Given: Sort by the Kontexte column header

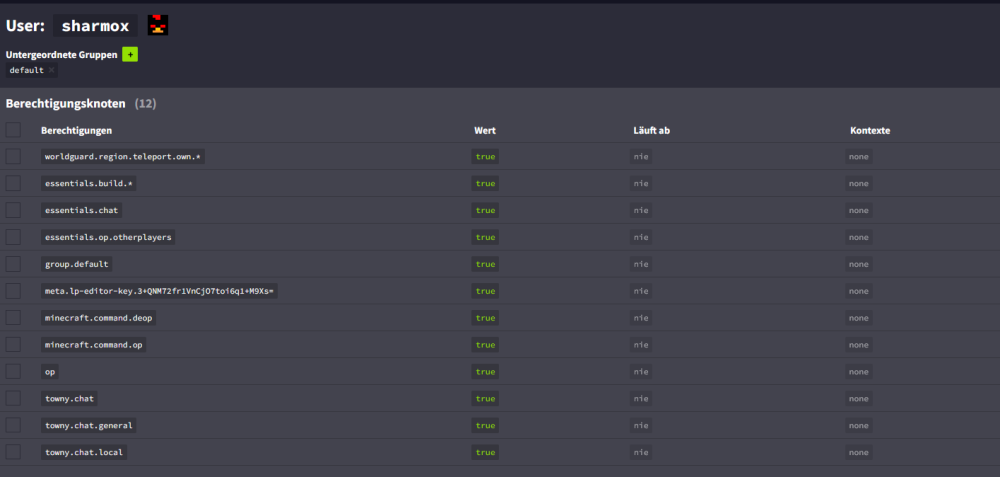Looking at the screenshot, I should (x=870, y=130).
